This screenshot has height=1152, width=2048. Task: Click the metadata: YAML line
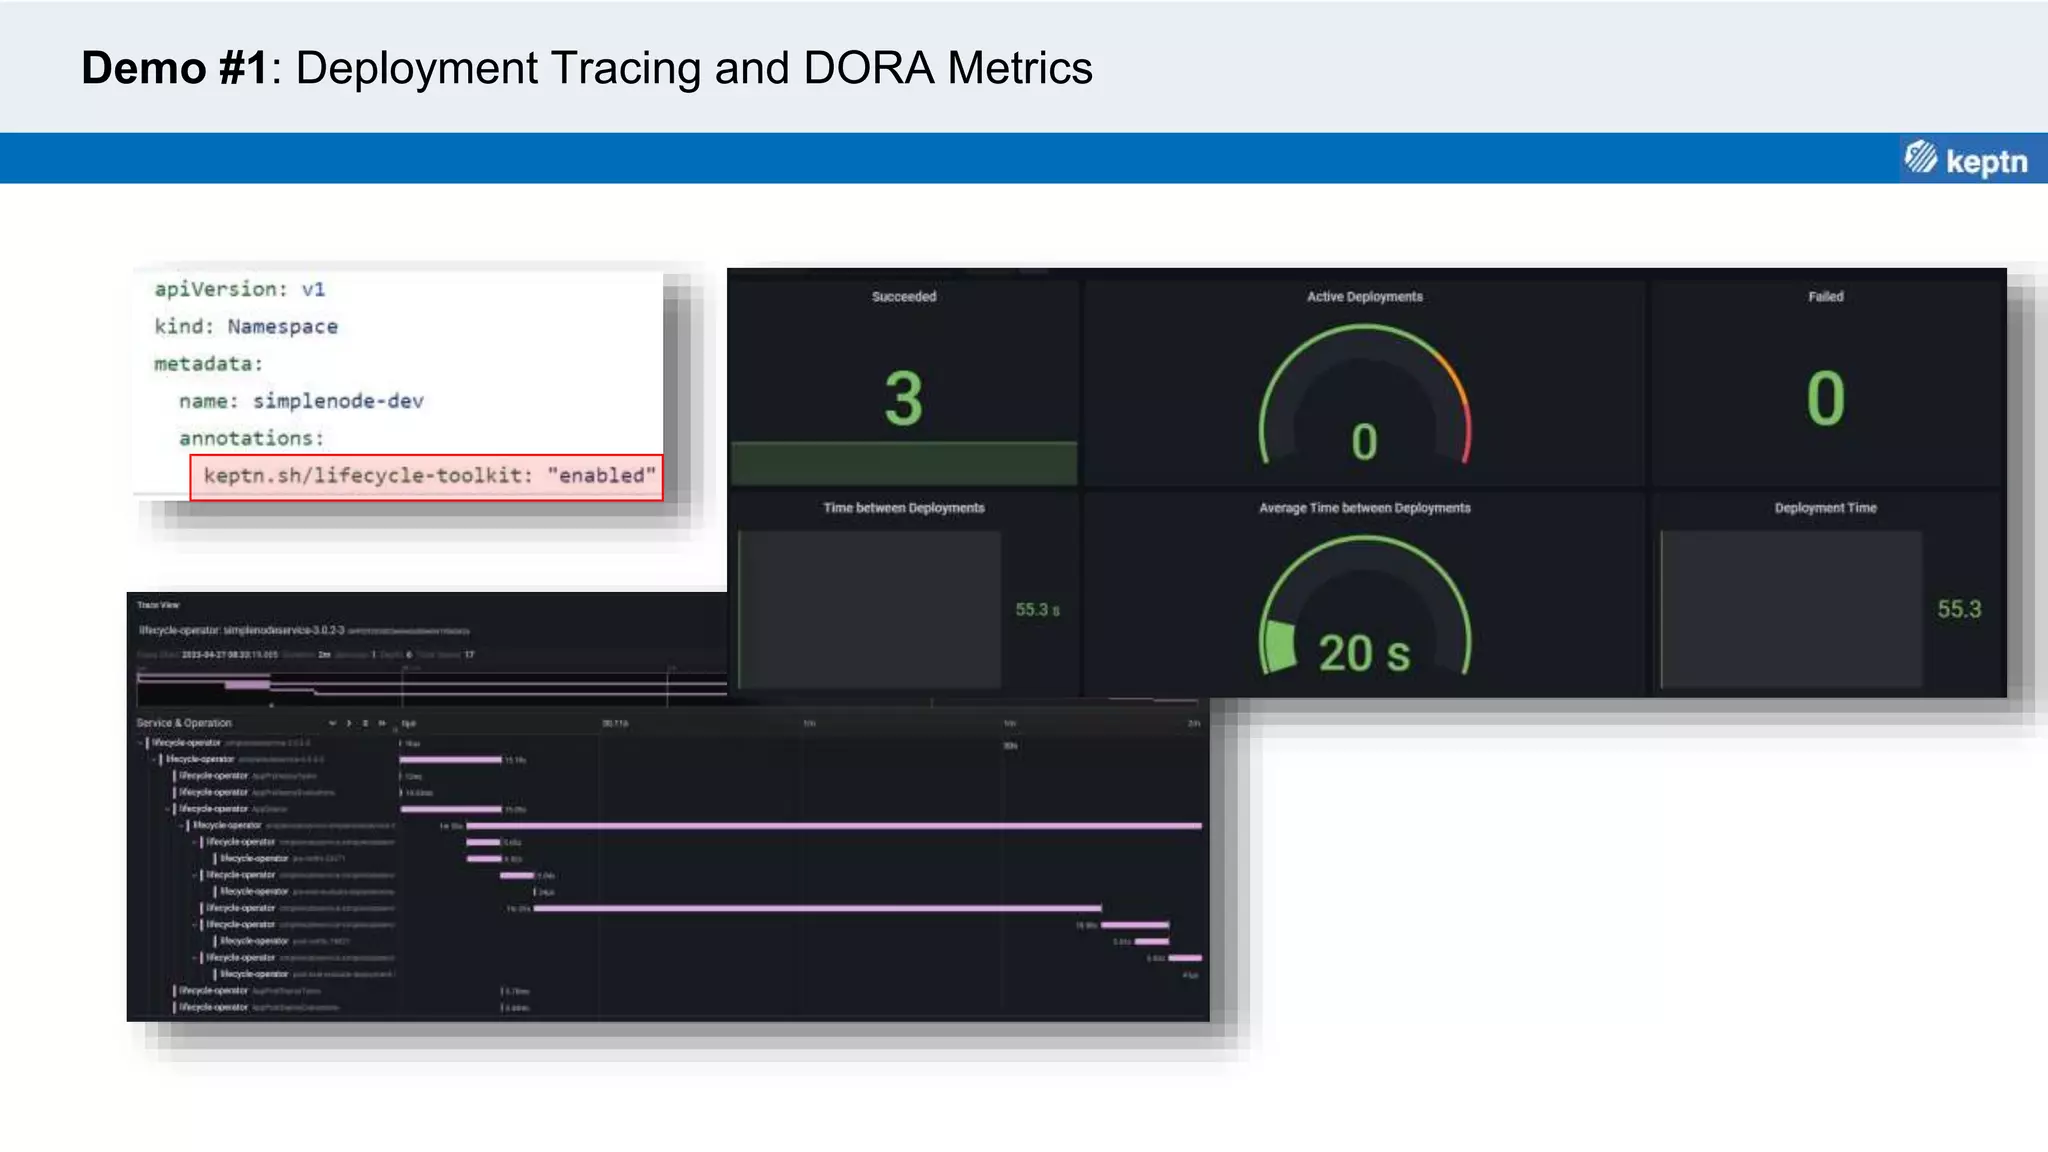[x=208, y=364]
